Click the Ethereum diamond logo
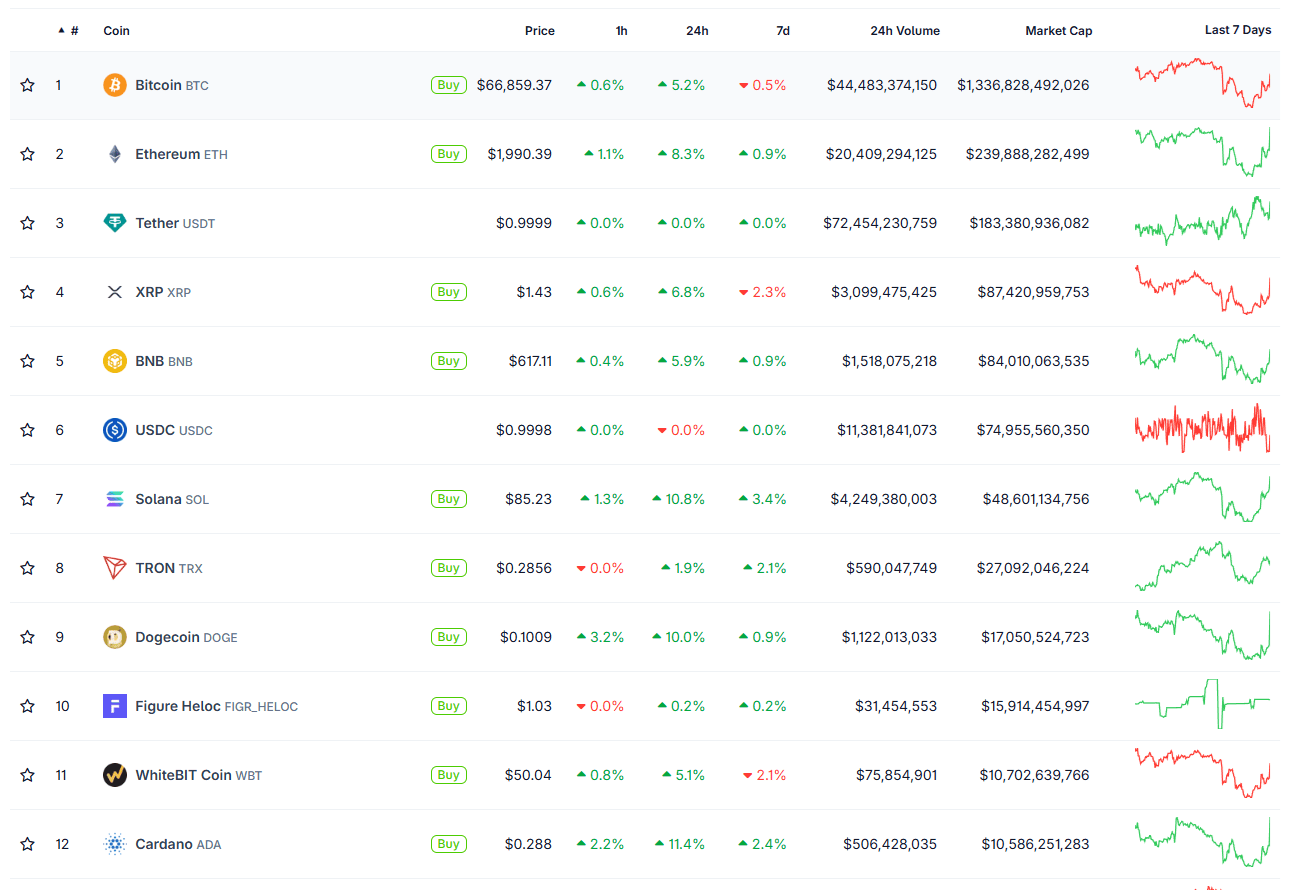The image size is (1301, 890). (113, 154)
